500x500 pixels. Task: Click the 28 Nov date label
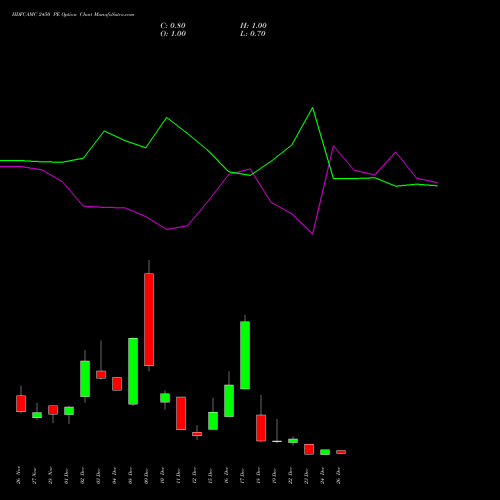tap(50, 475)
